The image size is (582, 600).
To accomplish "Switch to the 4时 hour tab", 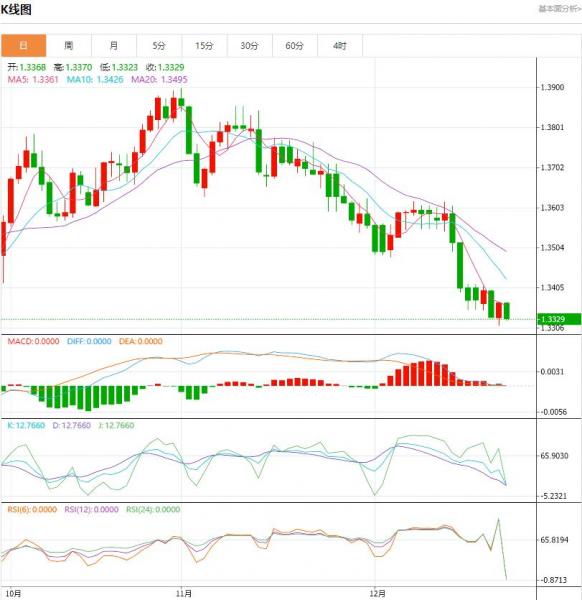I will click(x=339, y=46).
